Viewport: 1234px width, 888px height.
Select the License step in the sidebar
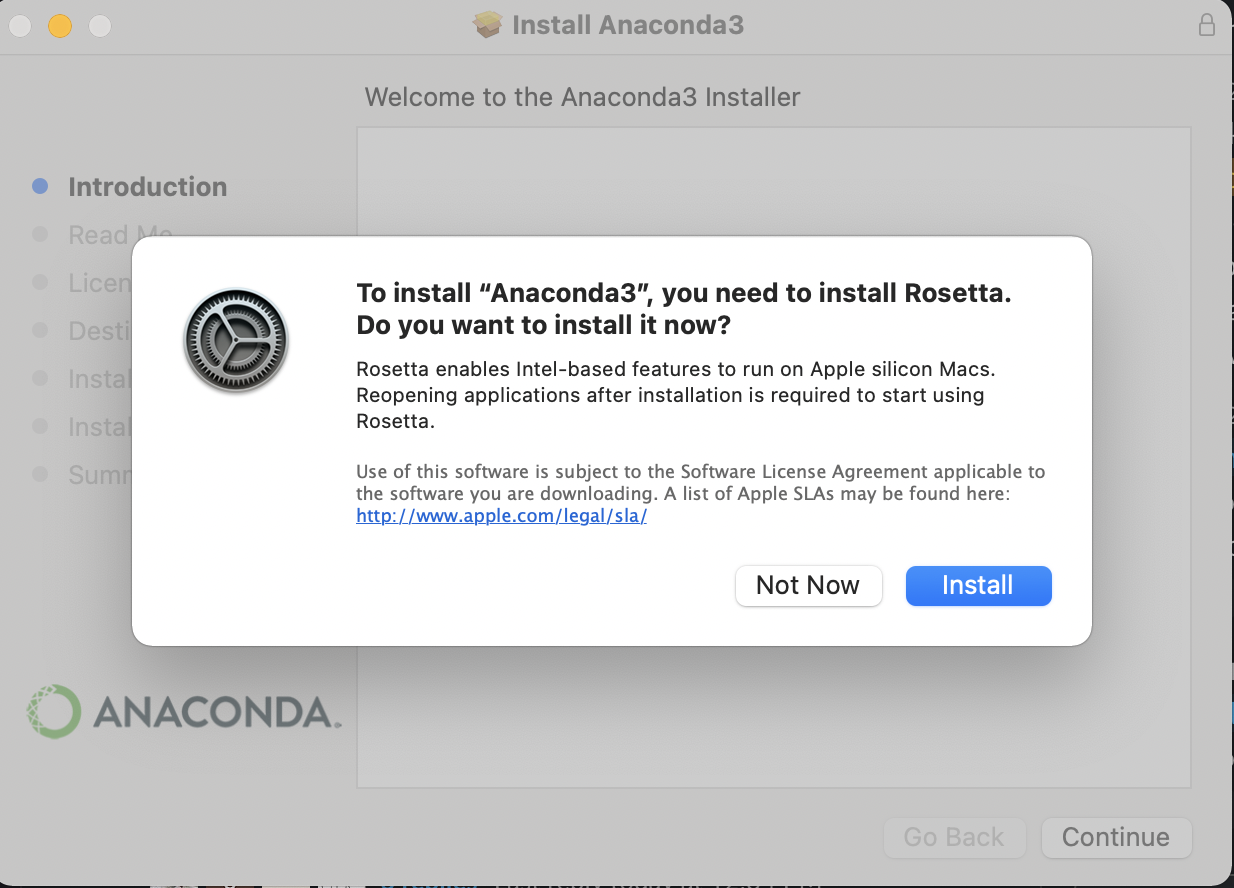coord(98,283)
